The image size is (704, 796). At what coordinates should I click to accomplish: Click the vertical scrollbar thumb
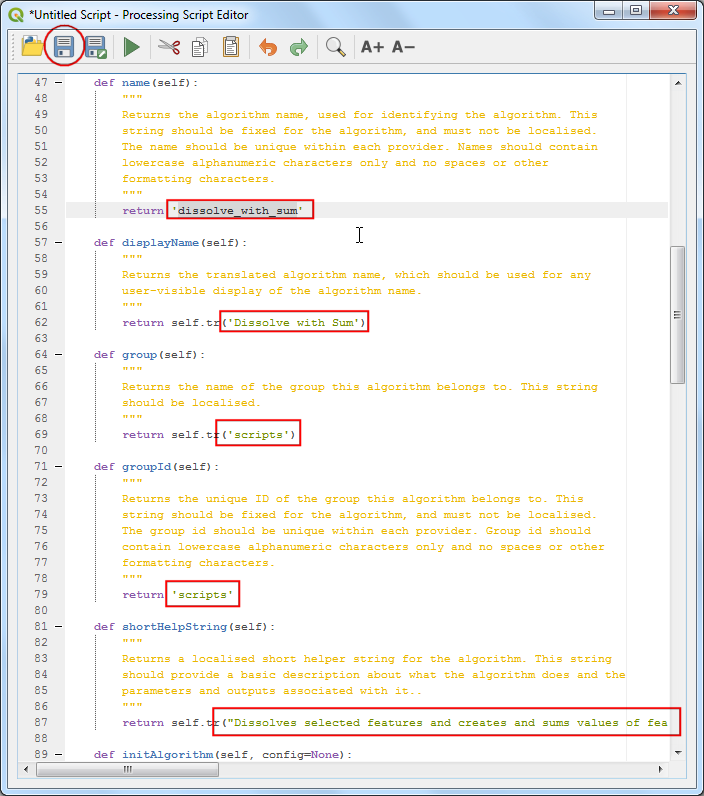(x=677, y=314)
